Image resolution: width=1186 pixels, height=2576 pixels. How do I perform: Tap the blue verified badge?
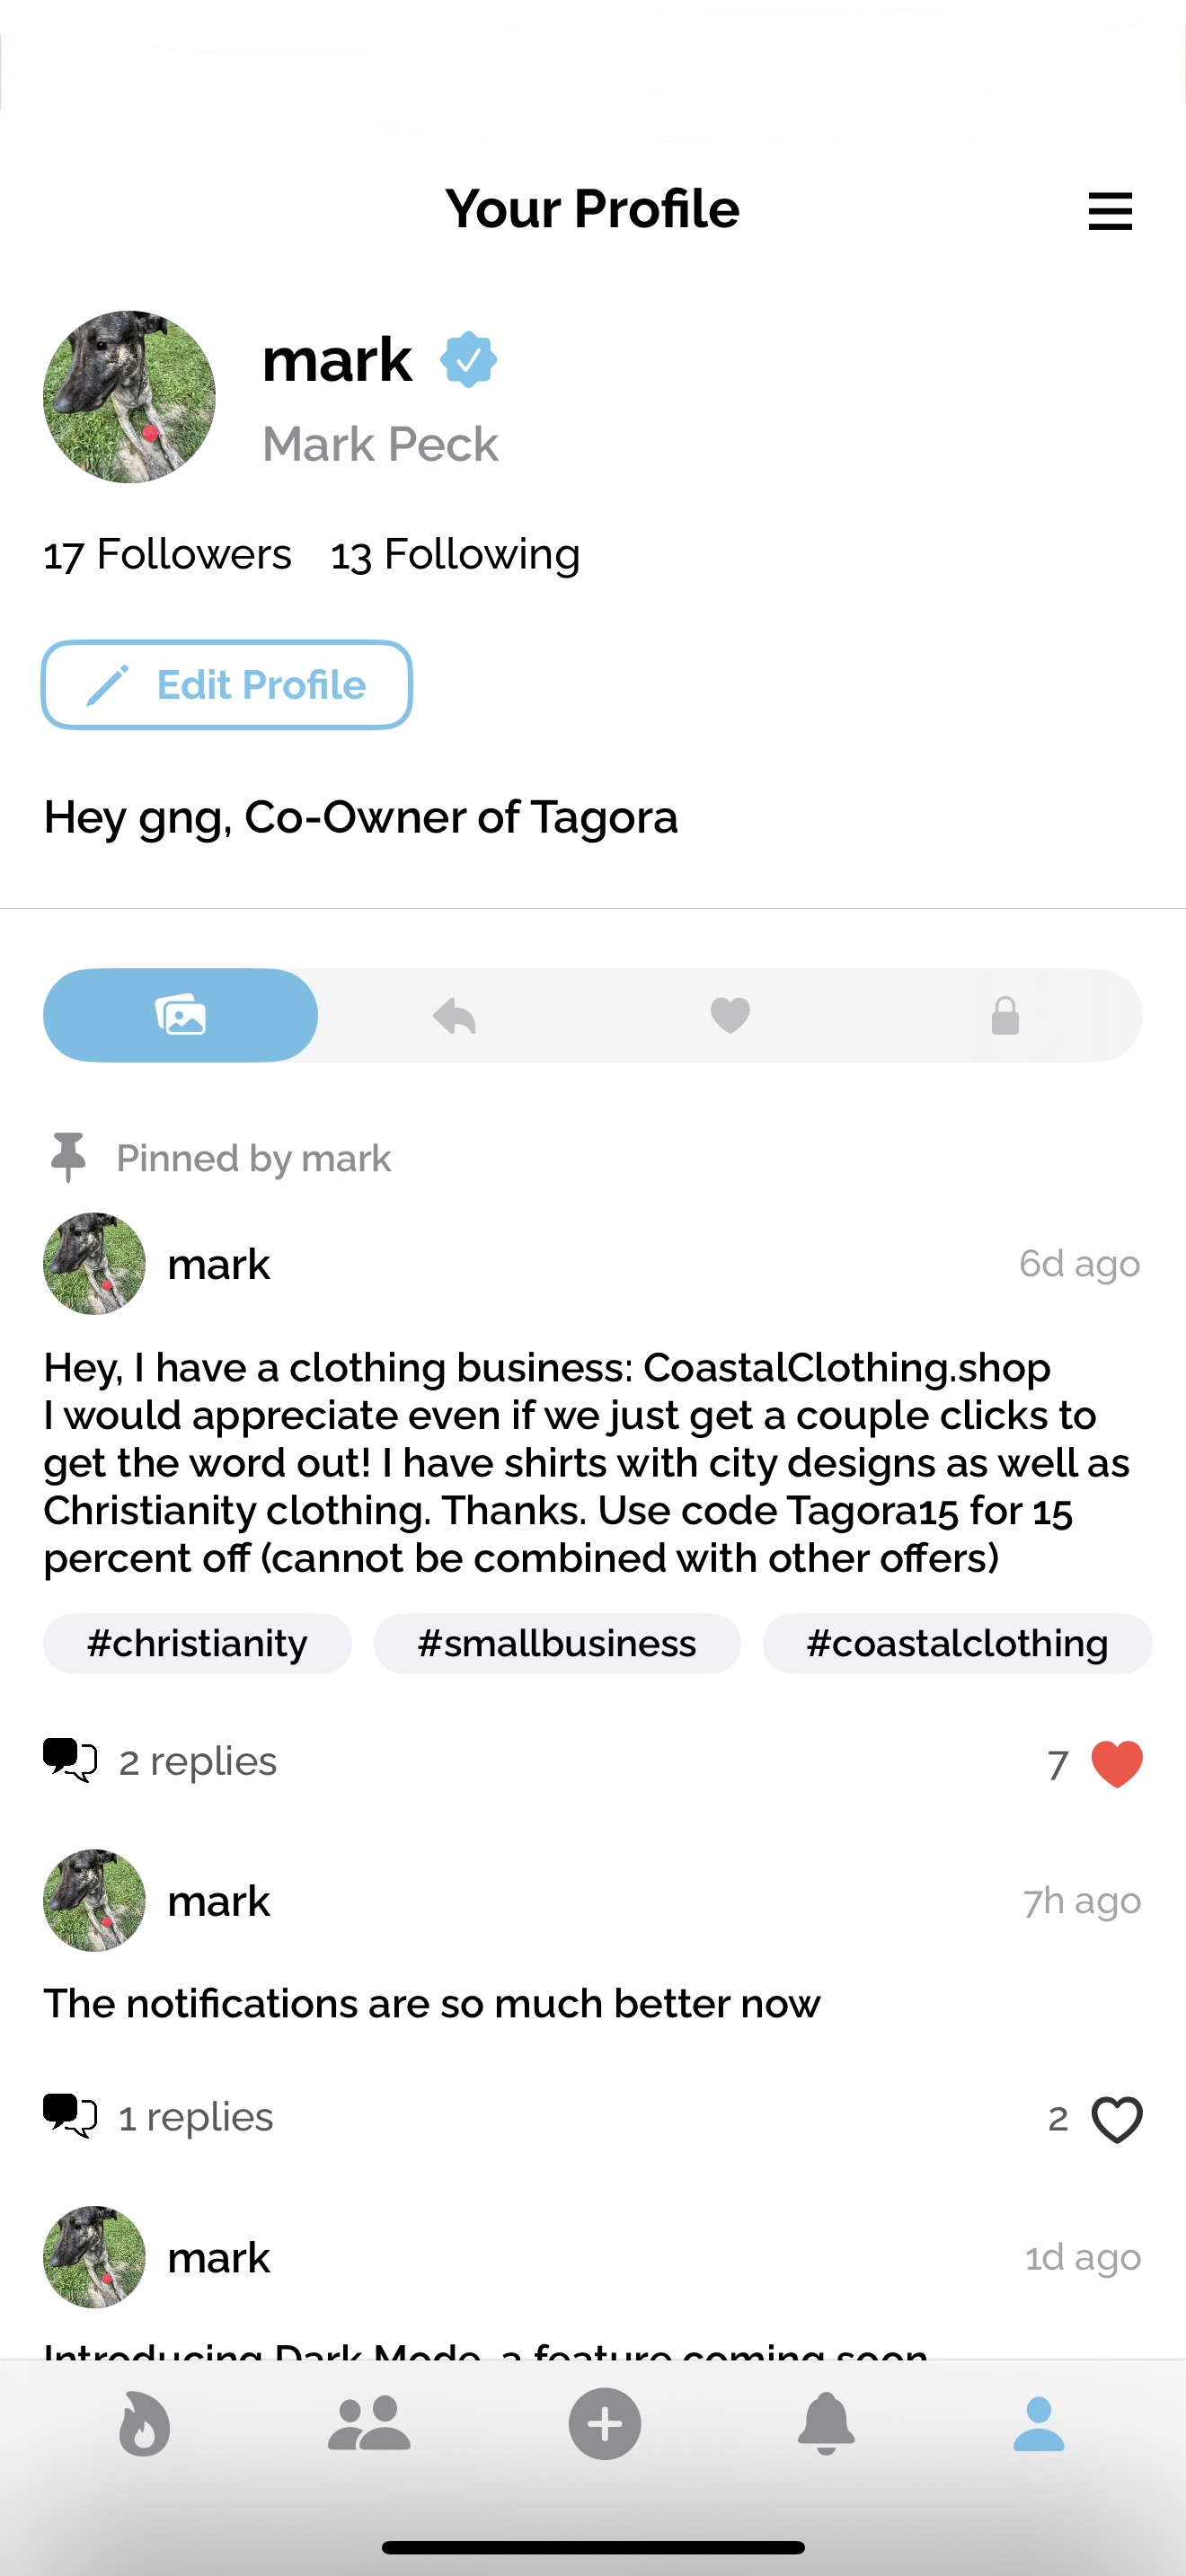coord(468,360)
